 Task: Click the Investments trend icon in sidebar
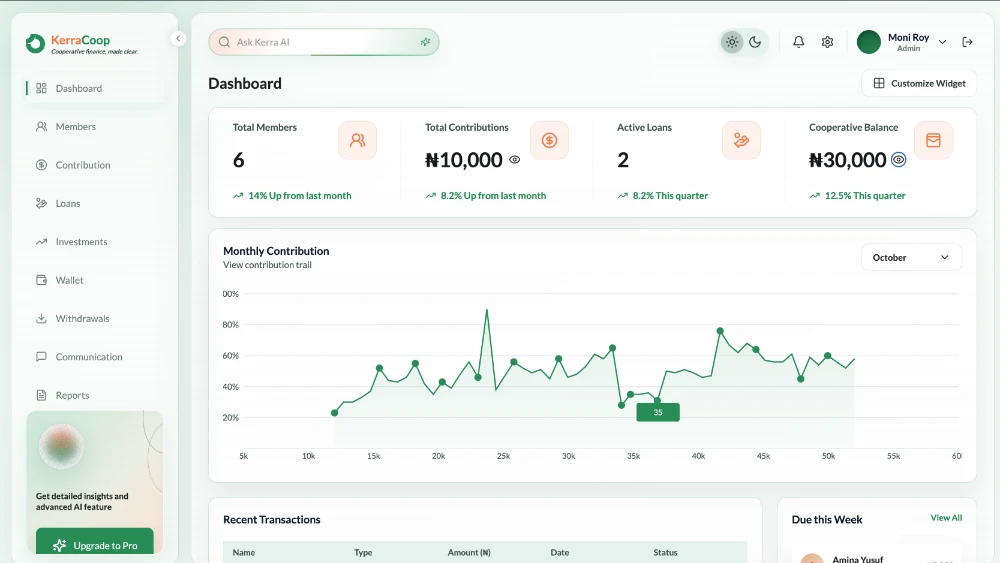pyautogui.click(x=41, y=242)
